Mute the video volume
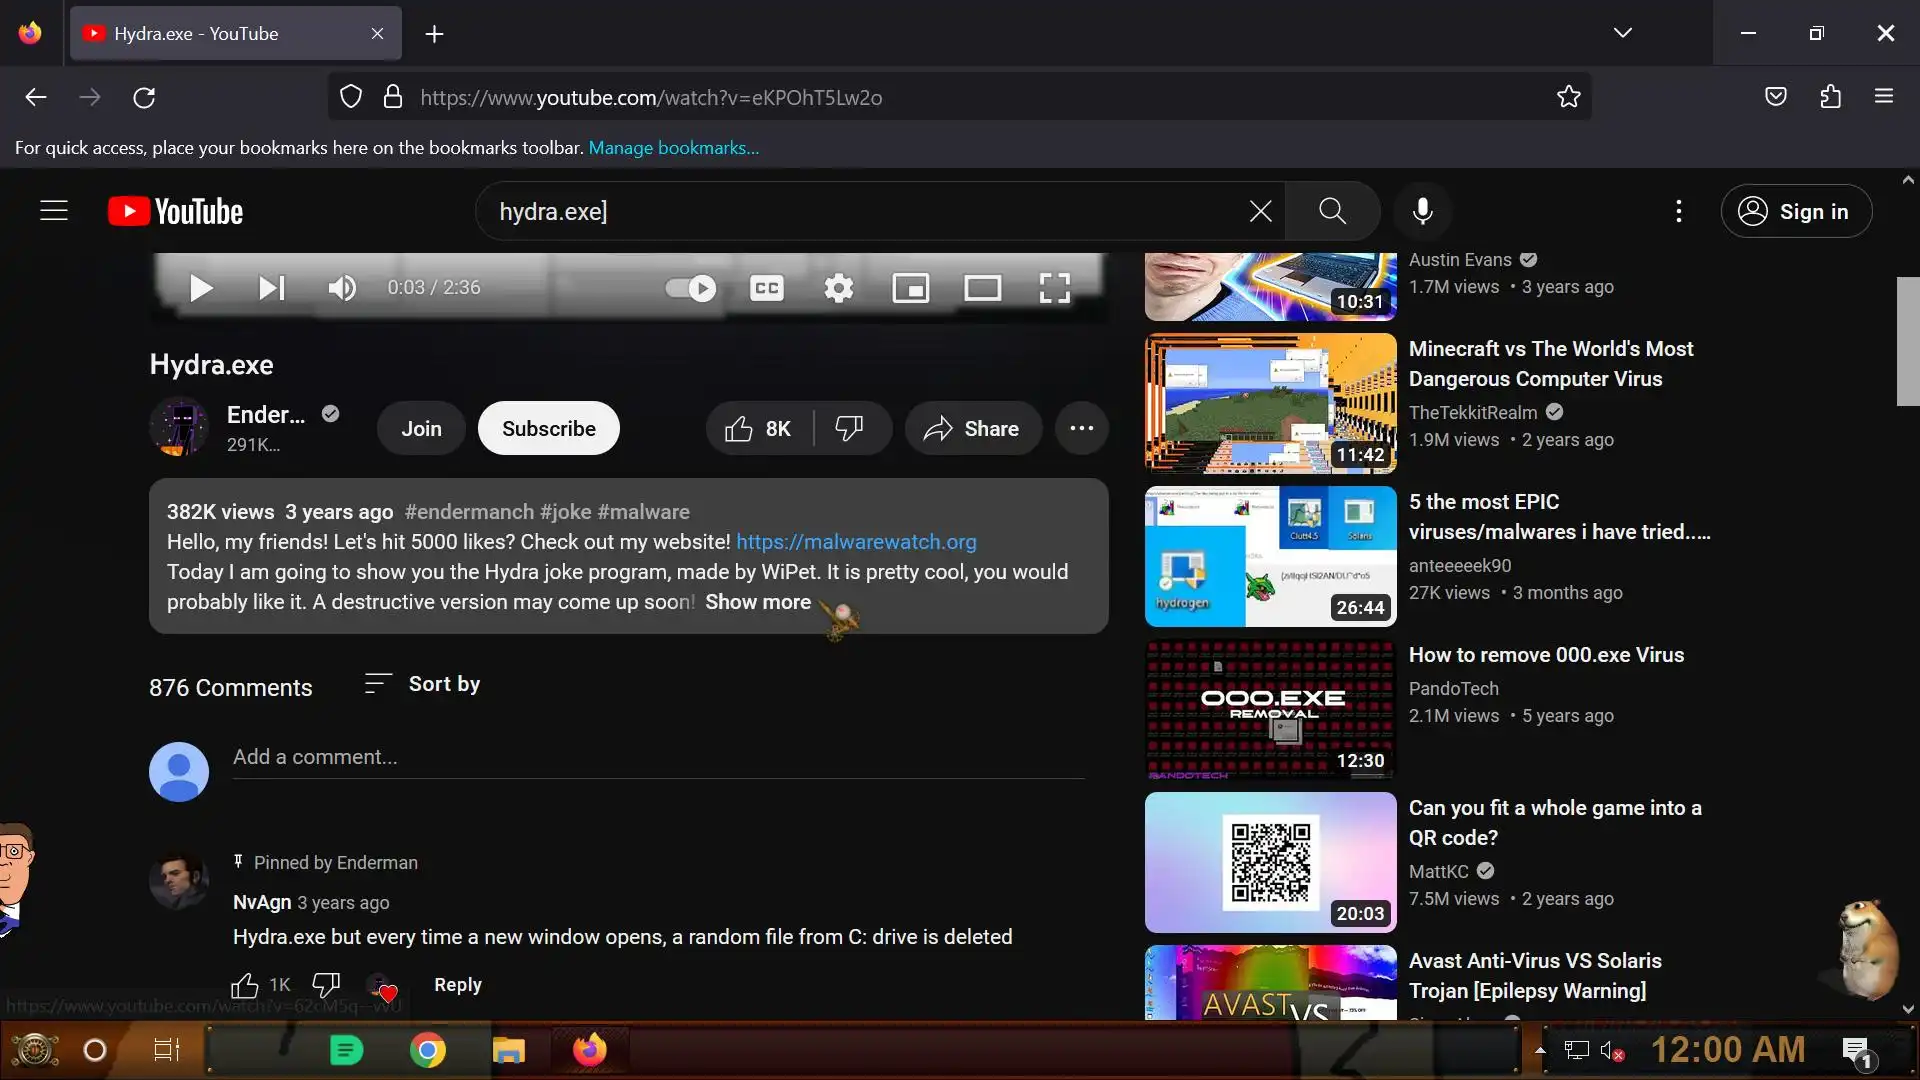Screen dimensions: 1920x1080 [341, 289]
